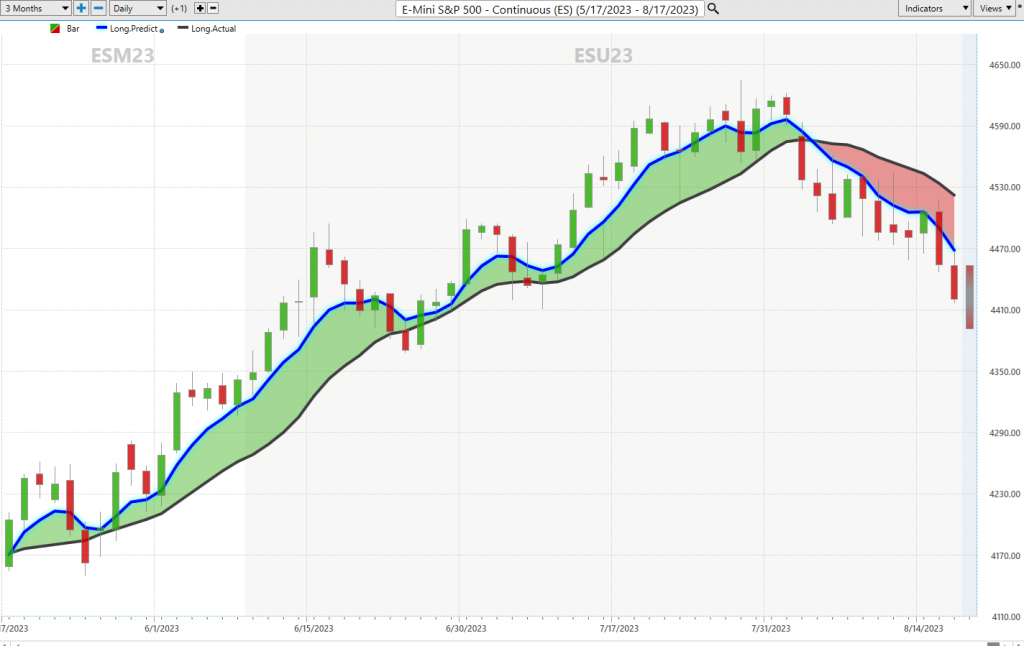Click the 4590.00 price axis label
Screen dimensions: 1024x646
[1004, 126]
